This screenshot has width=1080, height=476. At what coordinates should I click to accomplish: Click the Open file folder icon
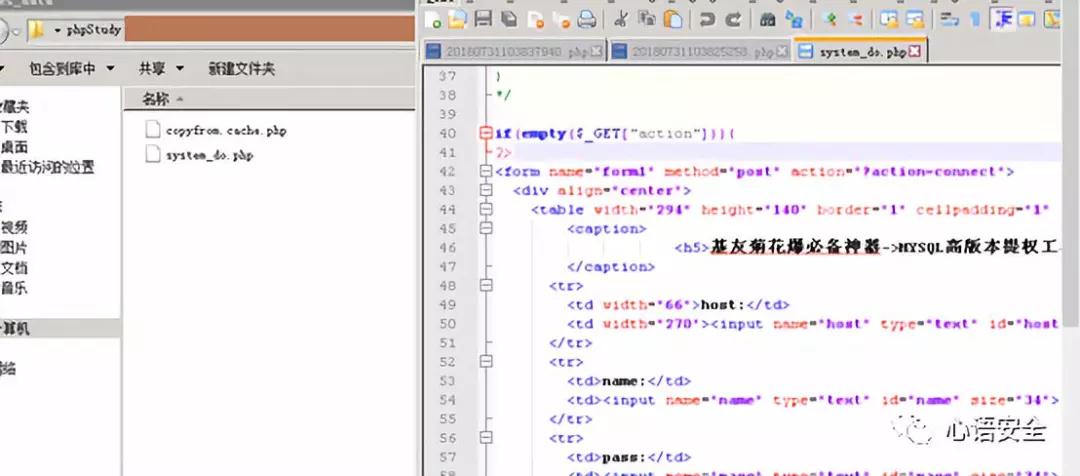457,20
